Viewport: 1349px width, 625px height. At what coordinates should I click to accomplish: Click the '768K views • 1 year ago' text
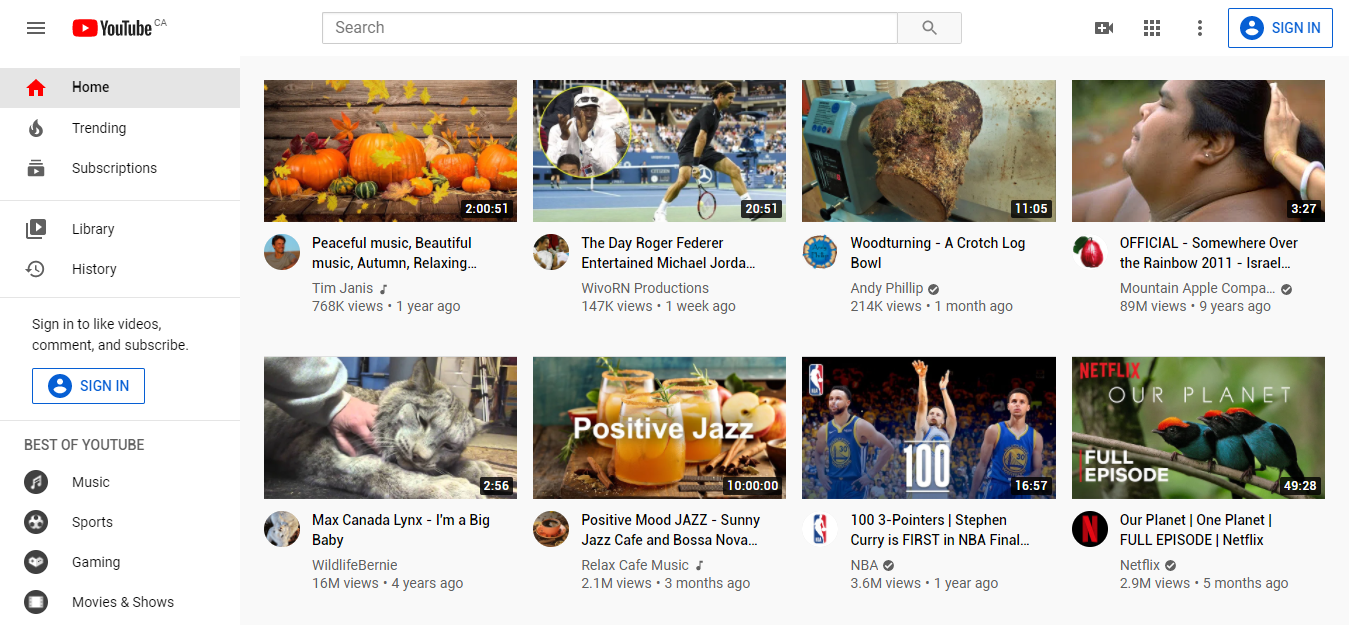coord(386,306)
